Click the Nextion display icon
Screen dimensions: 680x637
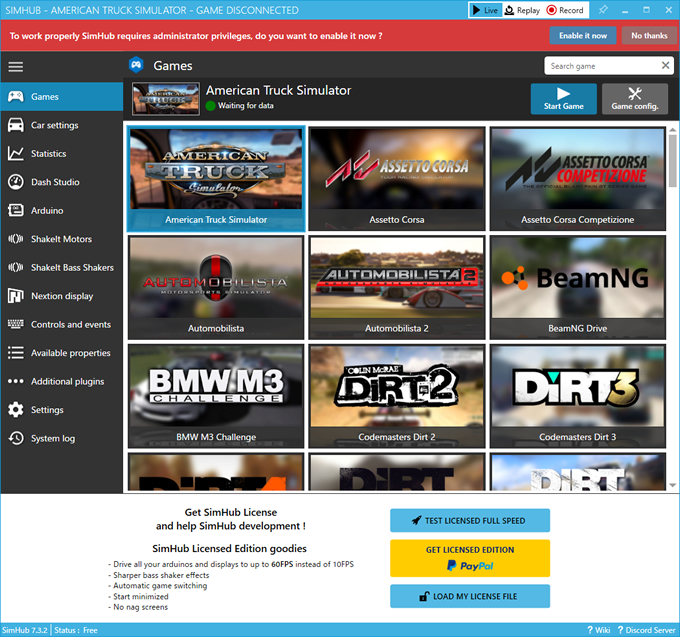[x=16, y=296]
